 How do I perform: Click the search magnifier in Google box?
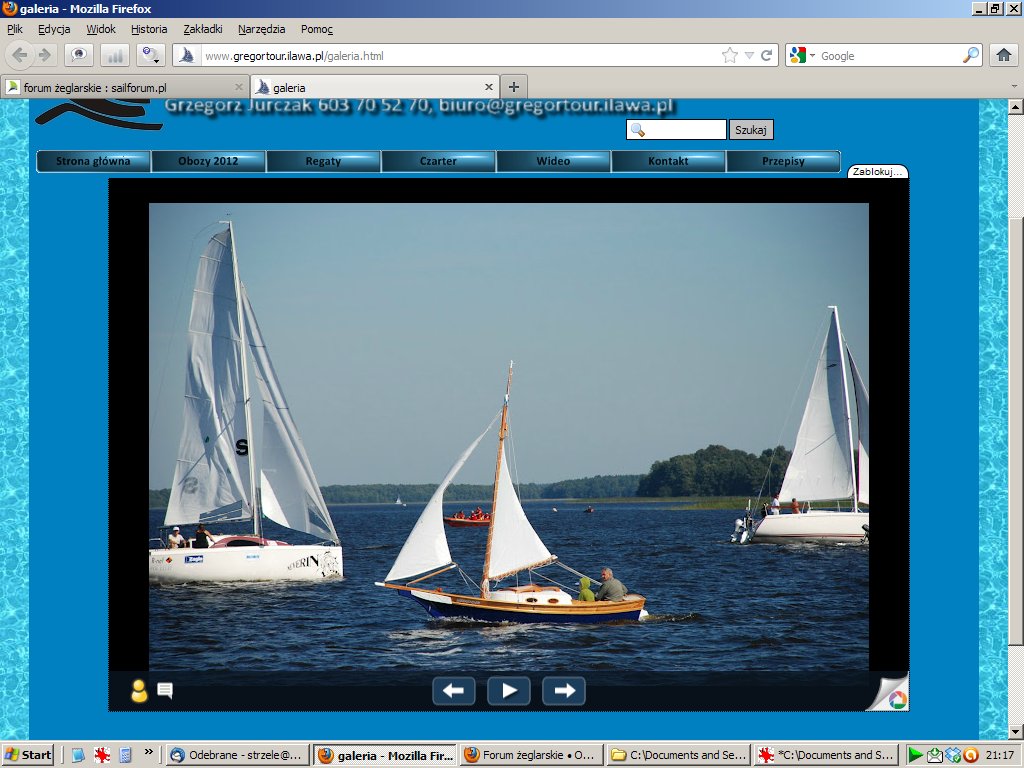(971, 56)
